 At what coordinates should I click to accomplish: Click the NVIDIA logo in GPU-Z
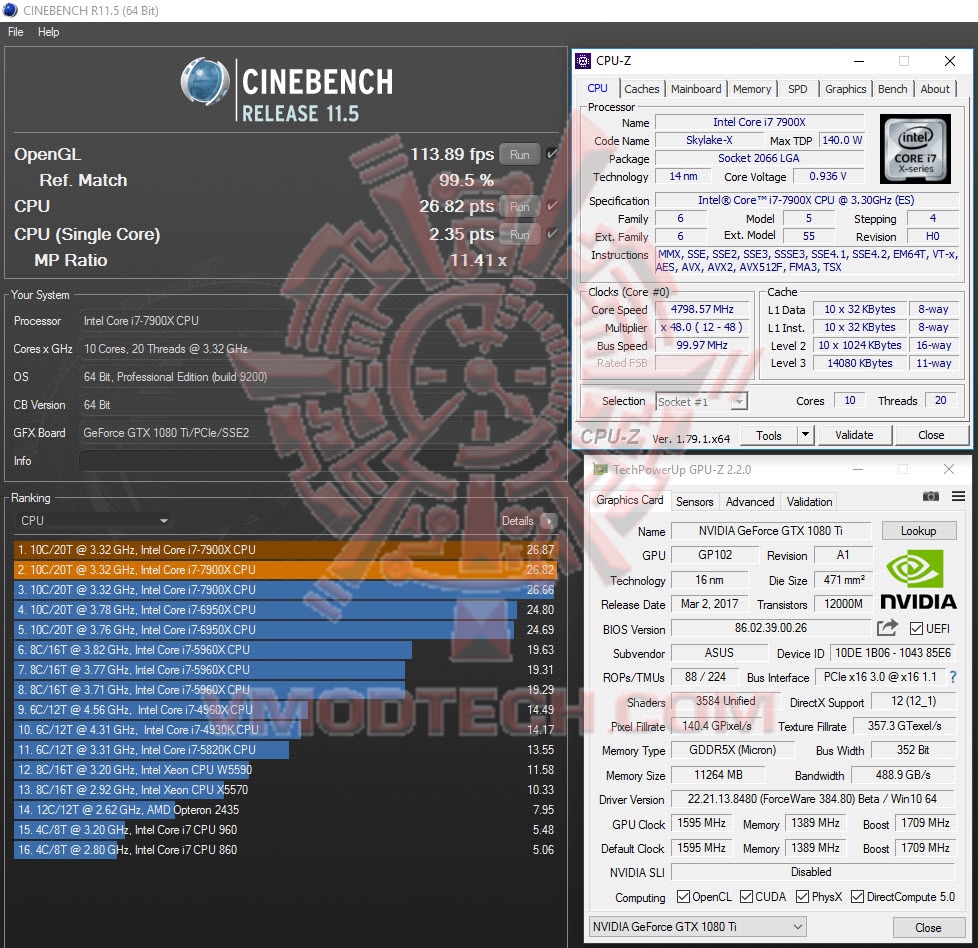tap(917, 580)
